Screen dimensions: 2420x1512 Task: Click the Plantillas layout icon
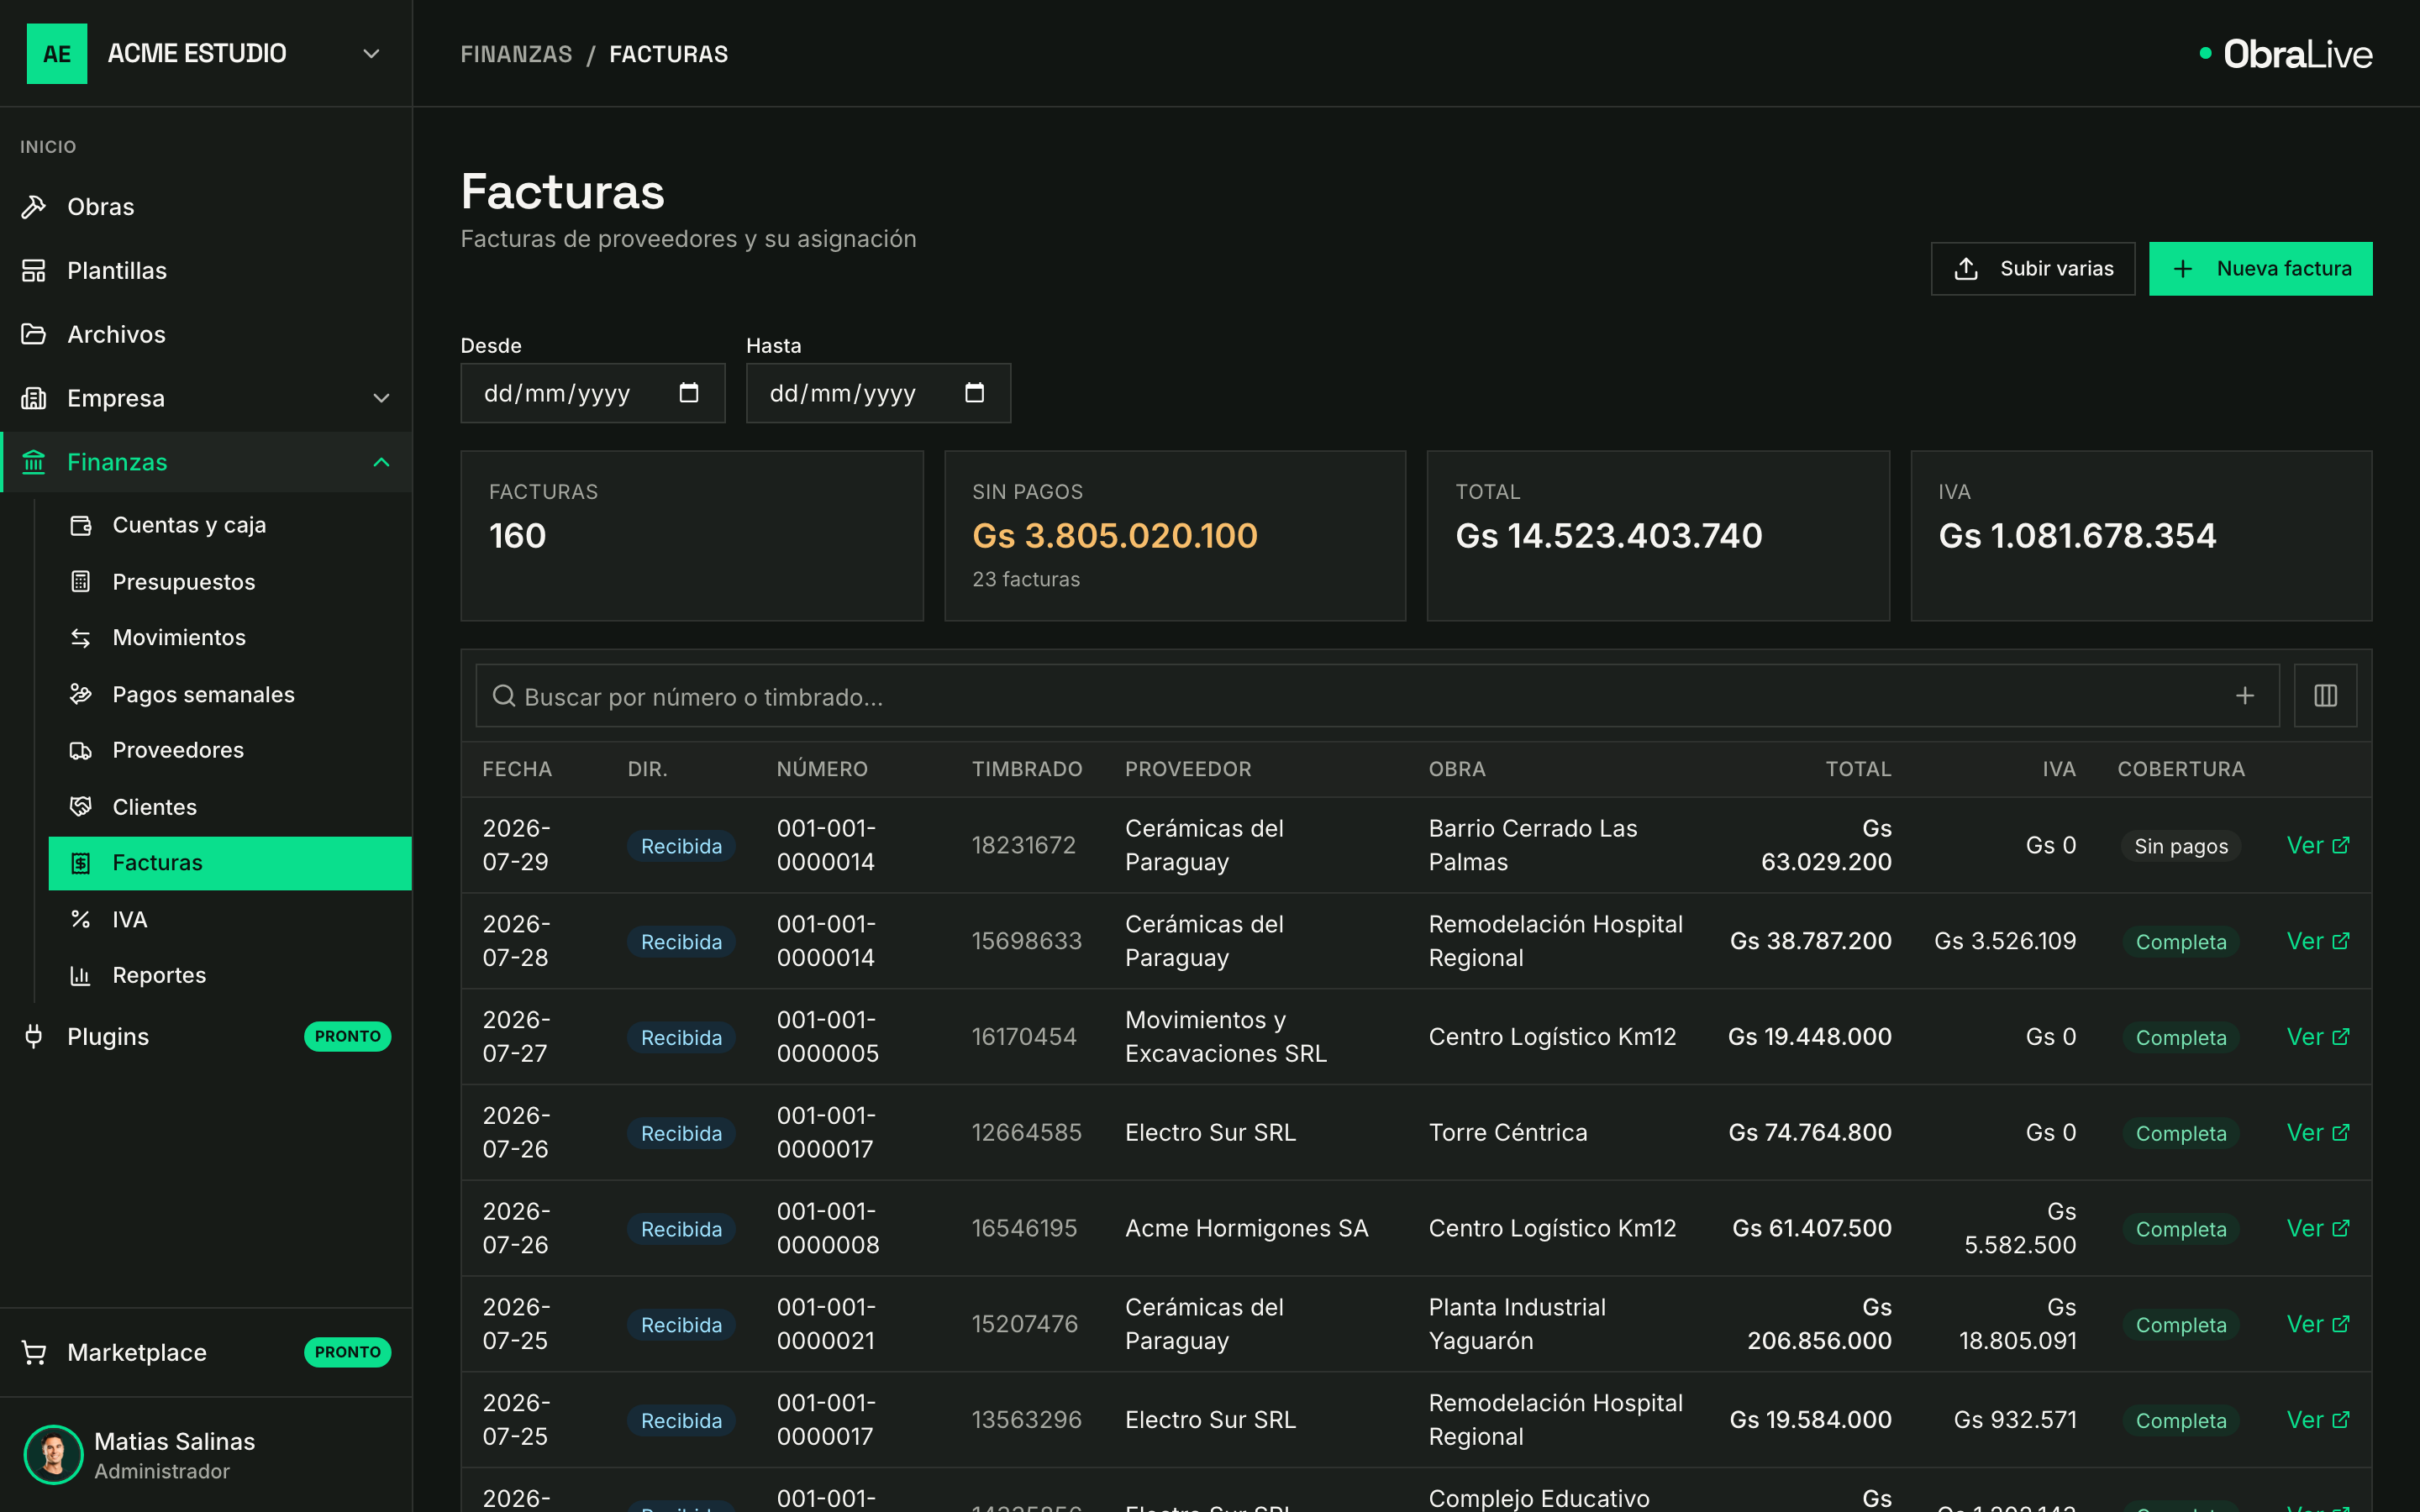(34, 270)
